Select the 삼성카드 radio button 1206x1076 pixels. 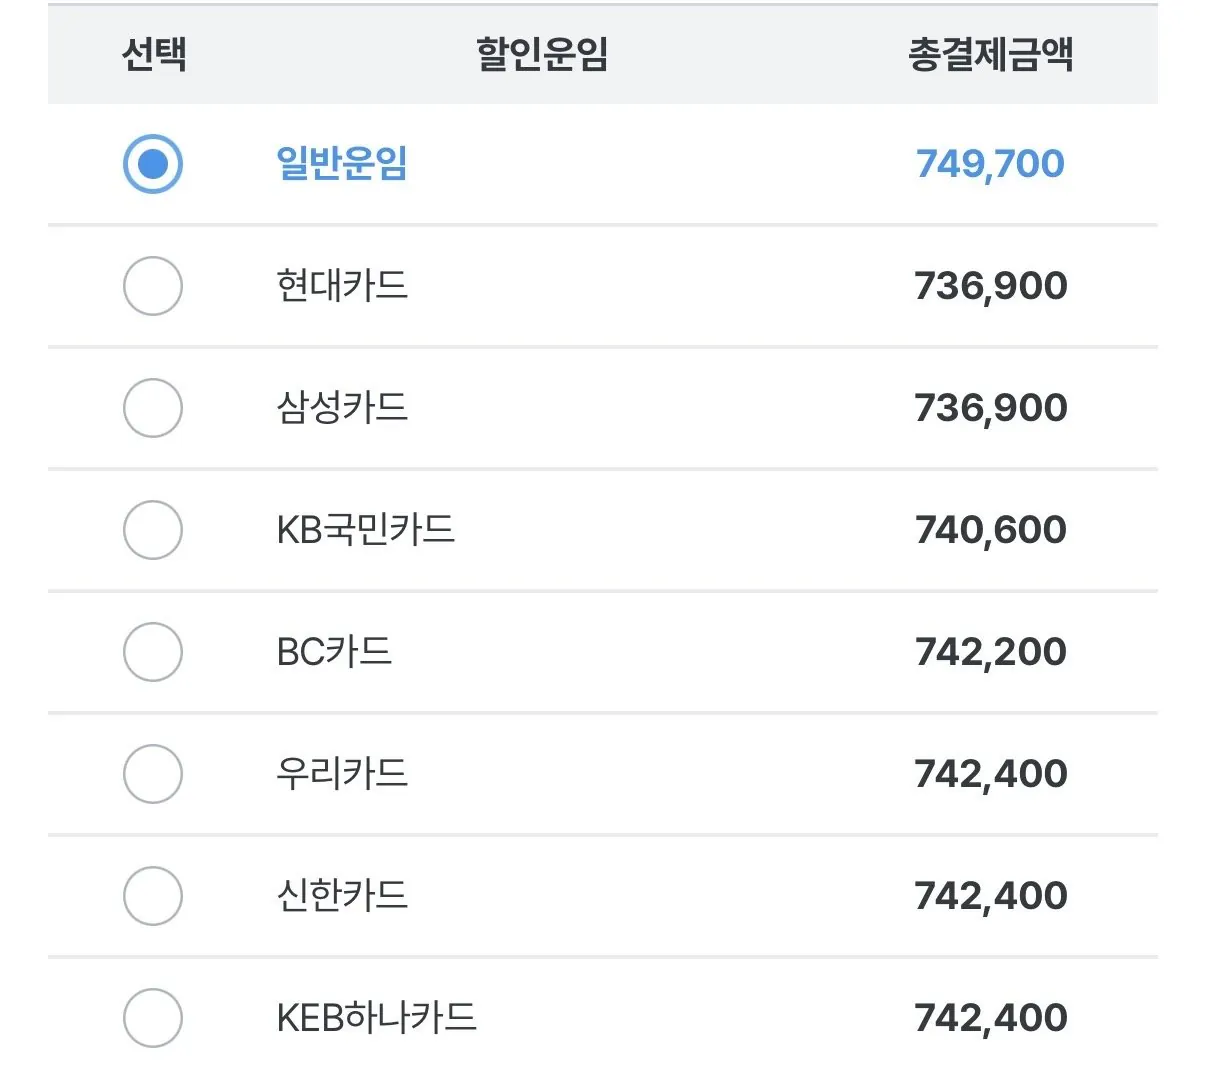(x=153, y=408)
